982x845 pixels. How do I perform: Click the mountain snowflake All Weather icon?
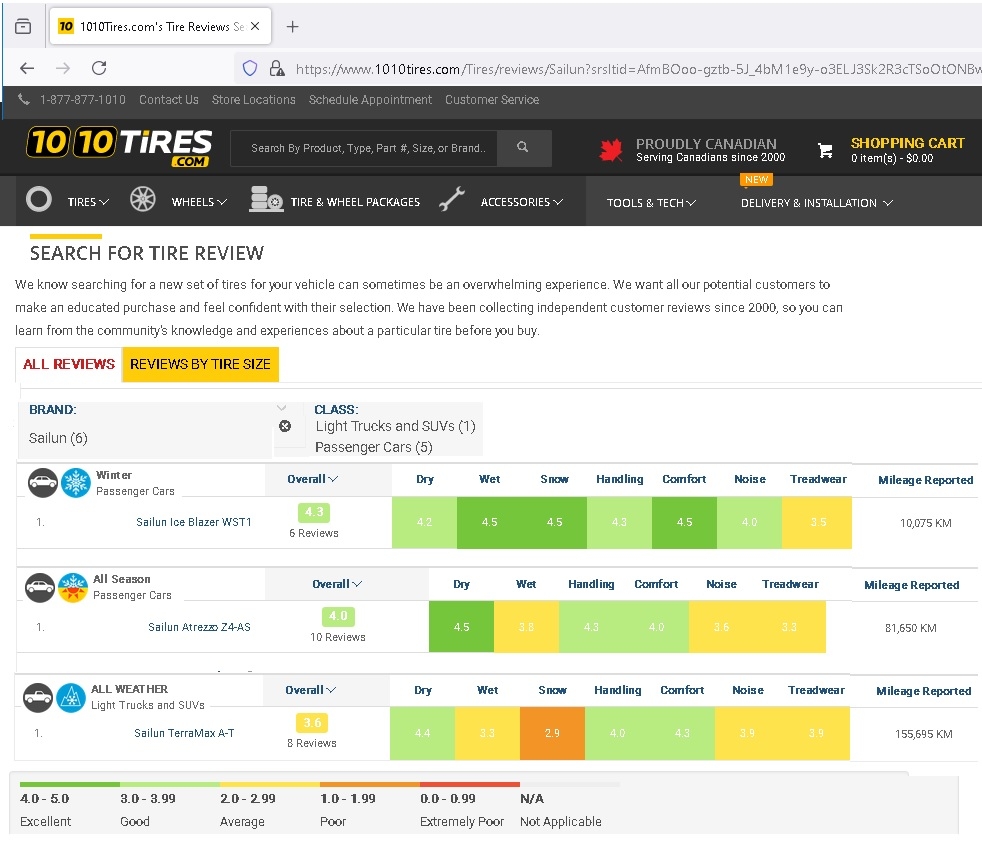[x=71, y=698]
